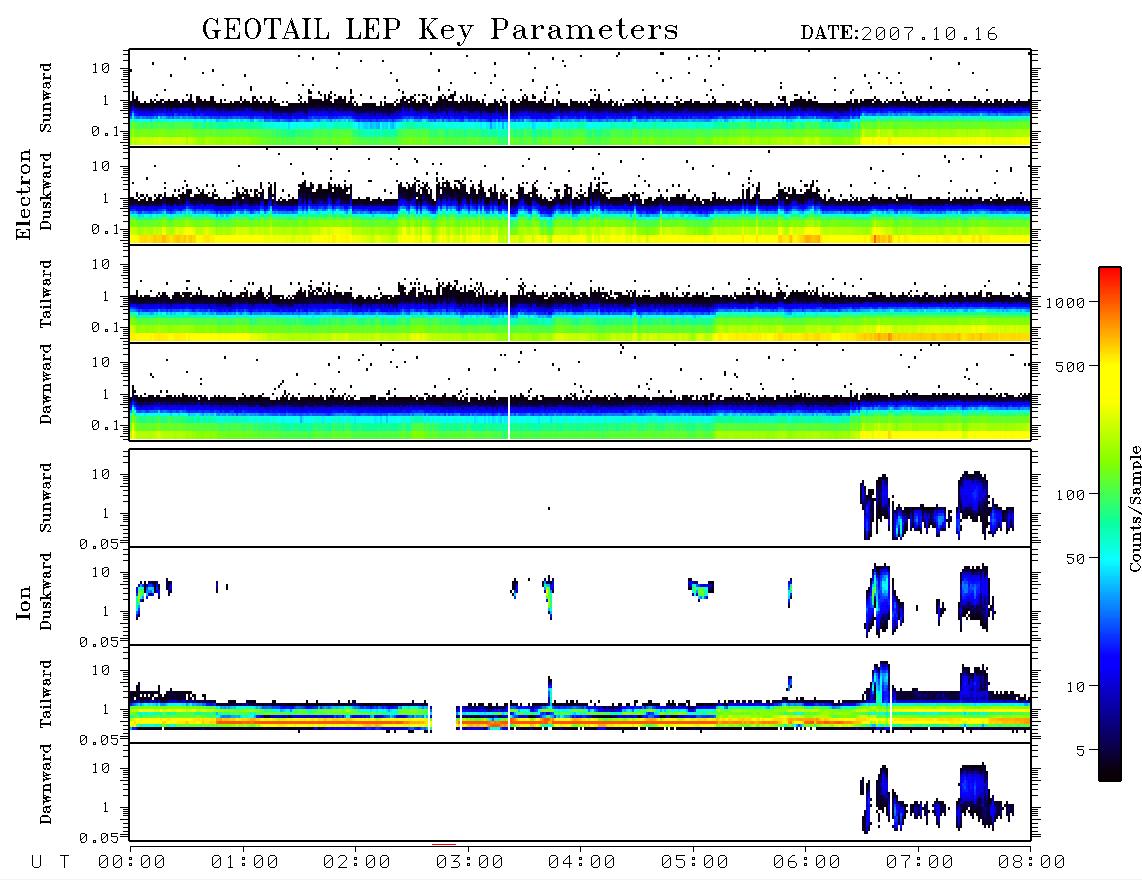Screen dimensions: 1142x880
Task: Click the Ion Tailward spectrogram plot
Action: pyautogui.click(x=580, y=694)
